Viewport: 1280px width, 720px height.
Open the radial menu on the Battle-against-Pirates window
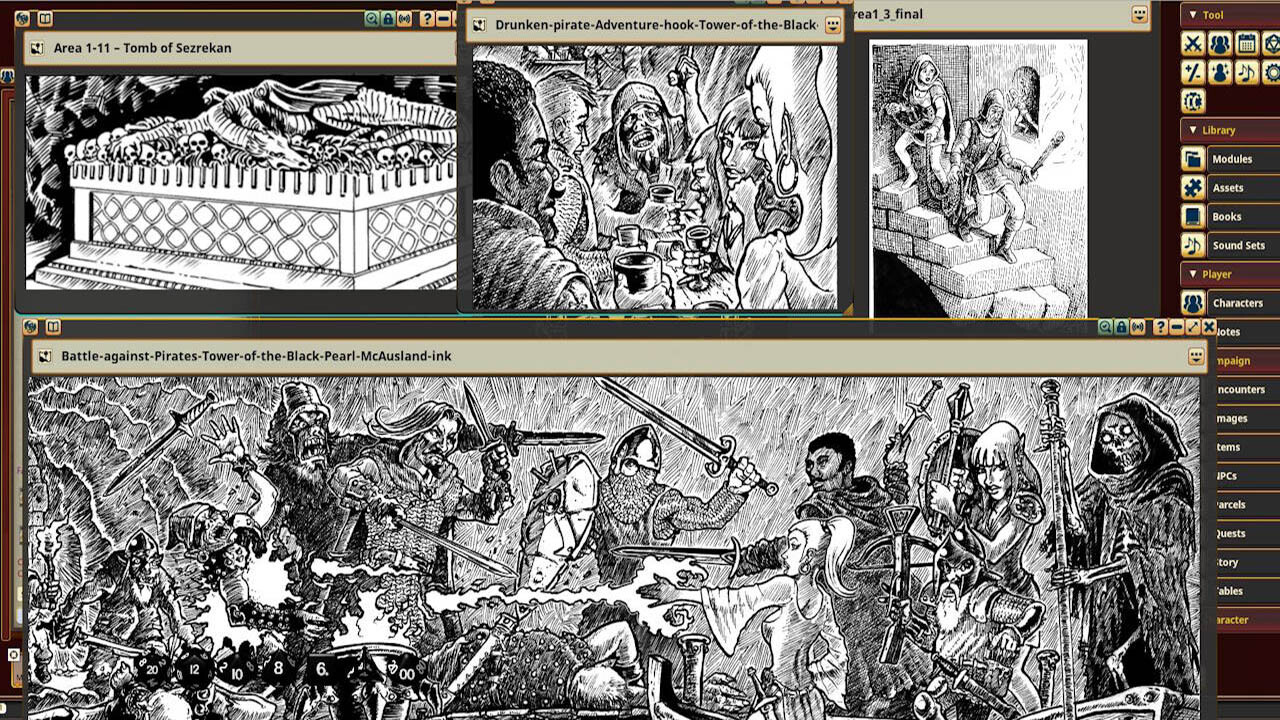coord(1196,356)
